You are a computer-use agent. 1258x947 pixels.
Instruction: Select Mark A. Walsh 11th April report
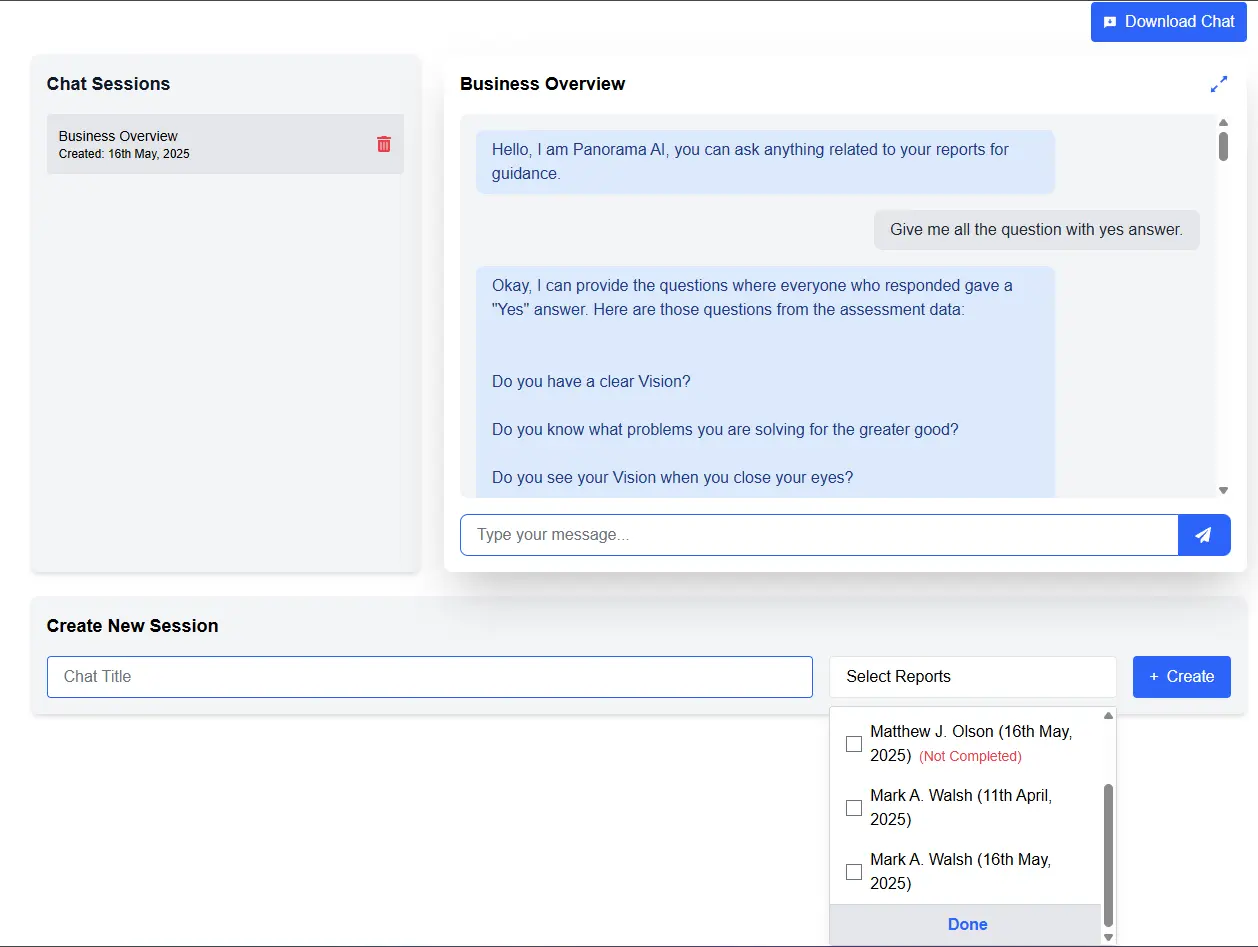(853, 807)
